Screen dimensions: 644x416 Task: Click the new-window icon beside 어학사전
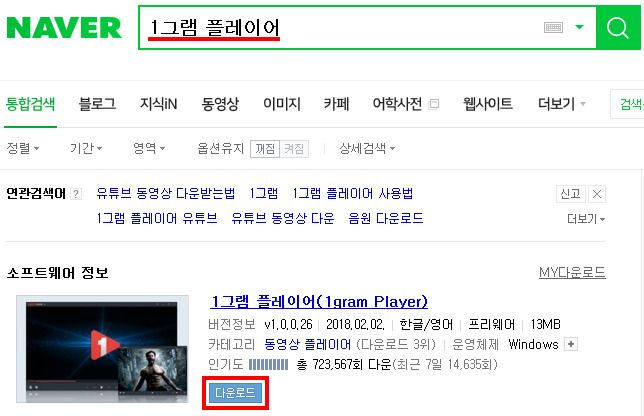point(434,104)
